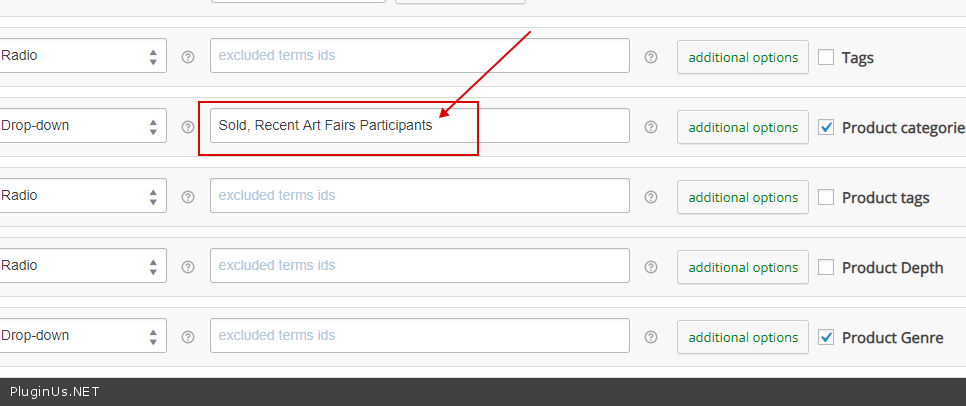Click help icon left of Product Genre excluded field

(x=188, y=337)
